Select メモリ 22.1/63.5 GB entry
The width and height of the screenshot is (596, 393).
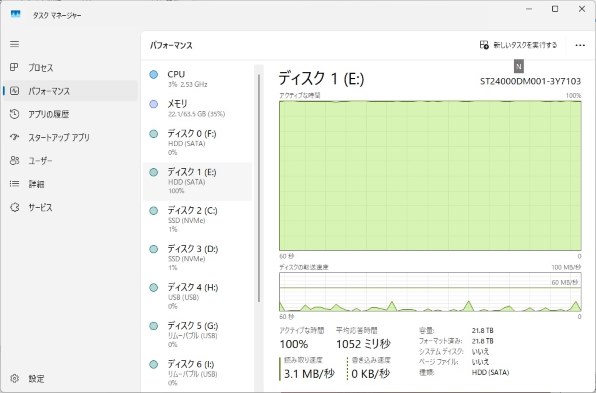click(197, 108)
